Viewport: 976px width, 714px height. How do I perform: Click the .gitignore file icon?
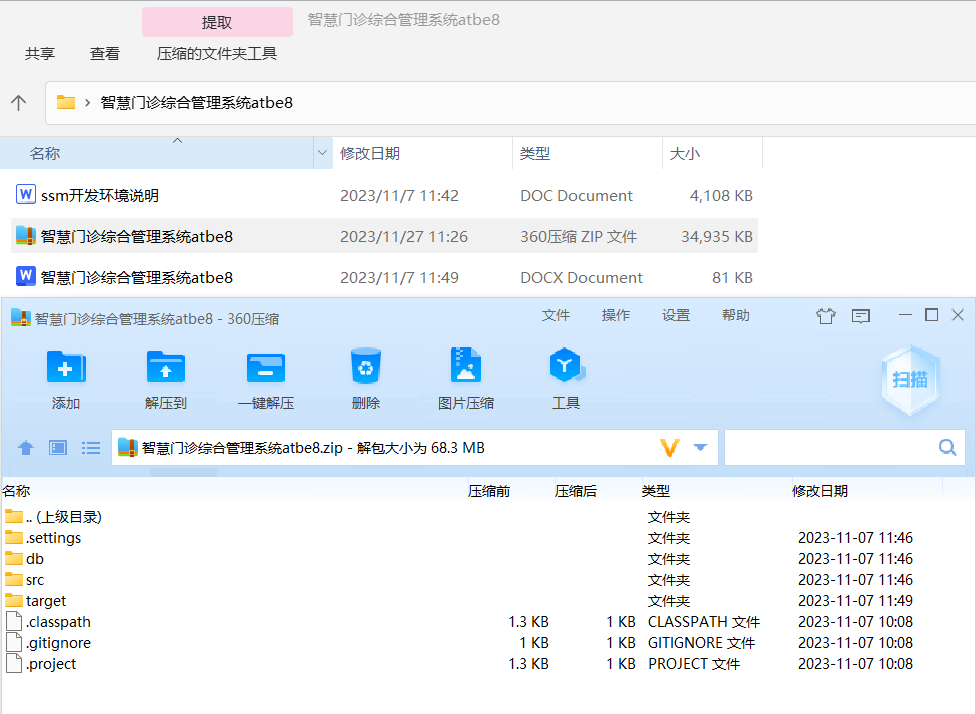pos(14,642)
